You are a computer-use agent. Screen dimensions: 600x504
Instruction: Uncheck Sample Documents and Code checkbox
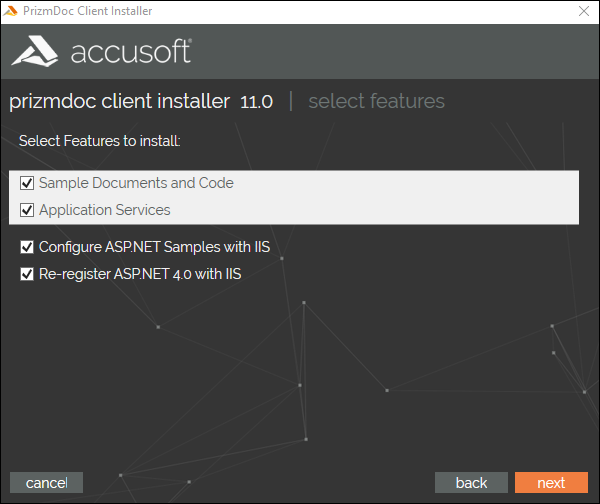click(27, 183)
